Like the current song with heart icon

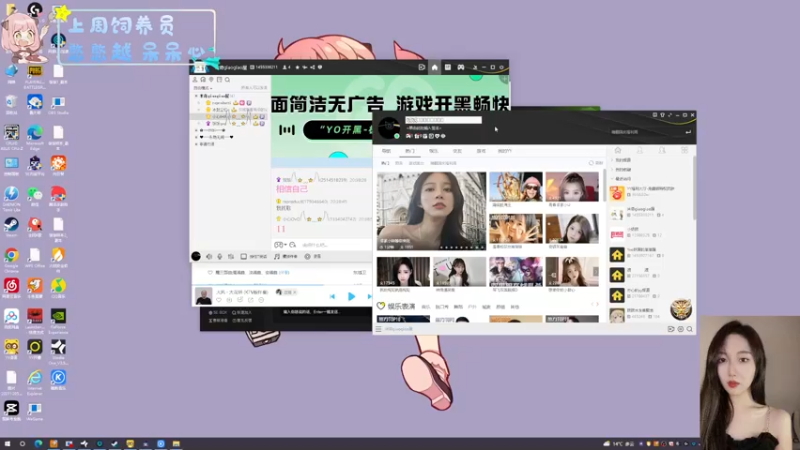pos(219,300)
